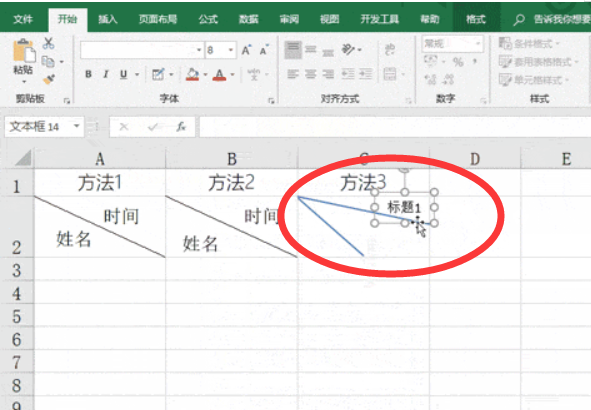This screenshot has height=410, width=591.
Task: Click cell with 方法2
Action: 231,183
